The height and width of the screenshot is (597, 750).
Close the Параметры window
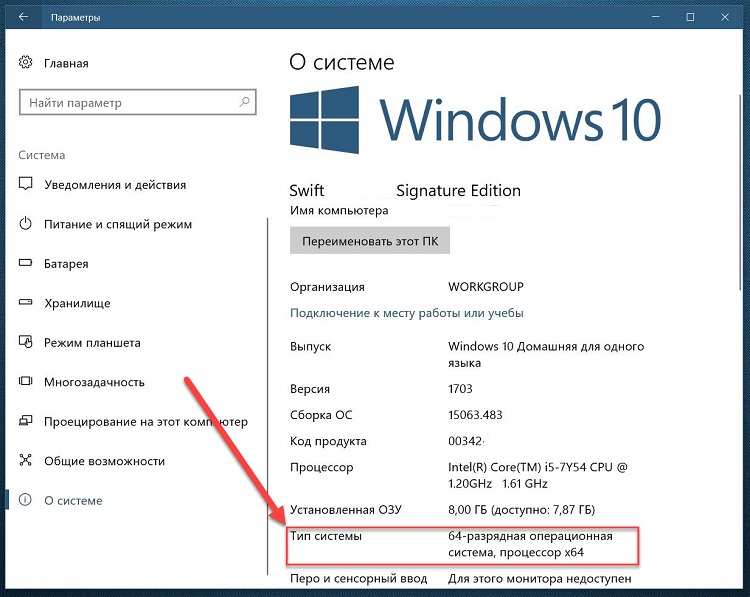(725, 17)
